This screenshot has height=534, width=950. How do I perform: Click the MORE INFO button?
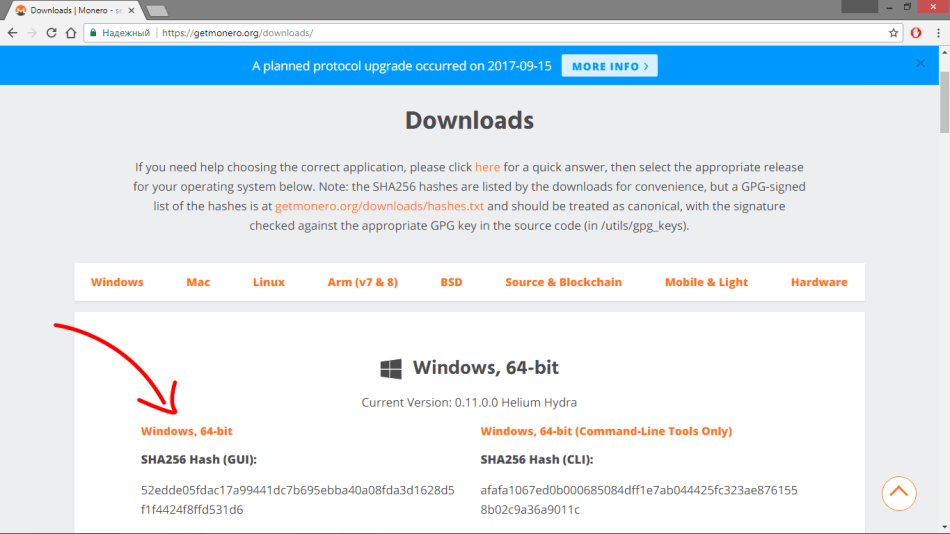click(x=610, y=65)
